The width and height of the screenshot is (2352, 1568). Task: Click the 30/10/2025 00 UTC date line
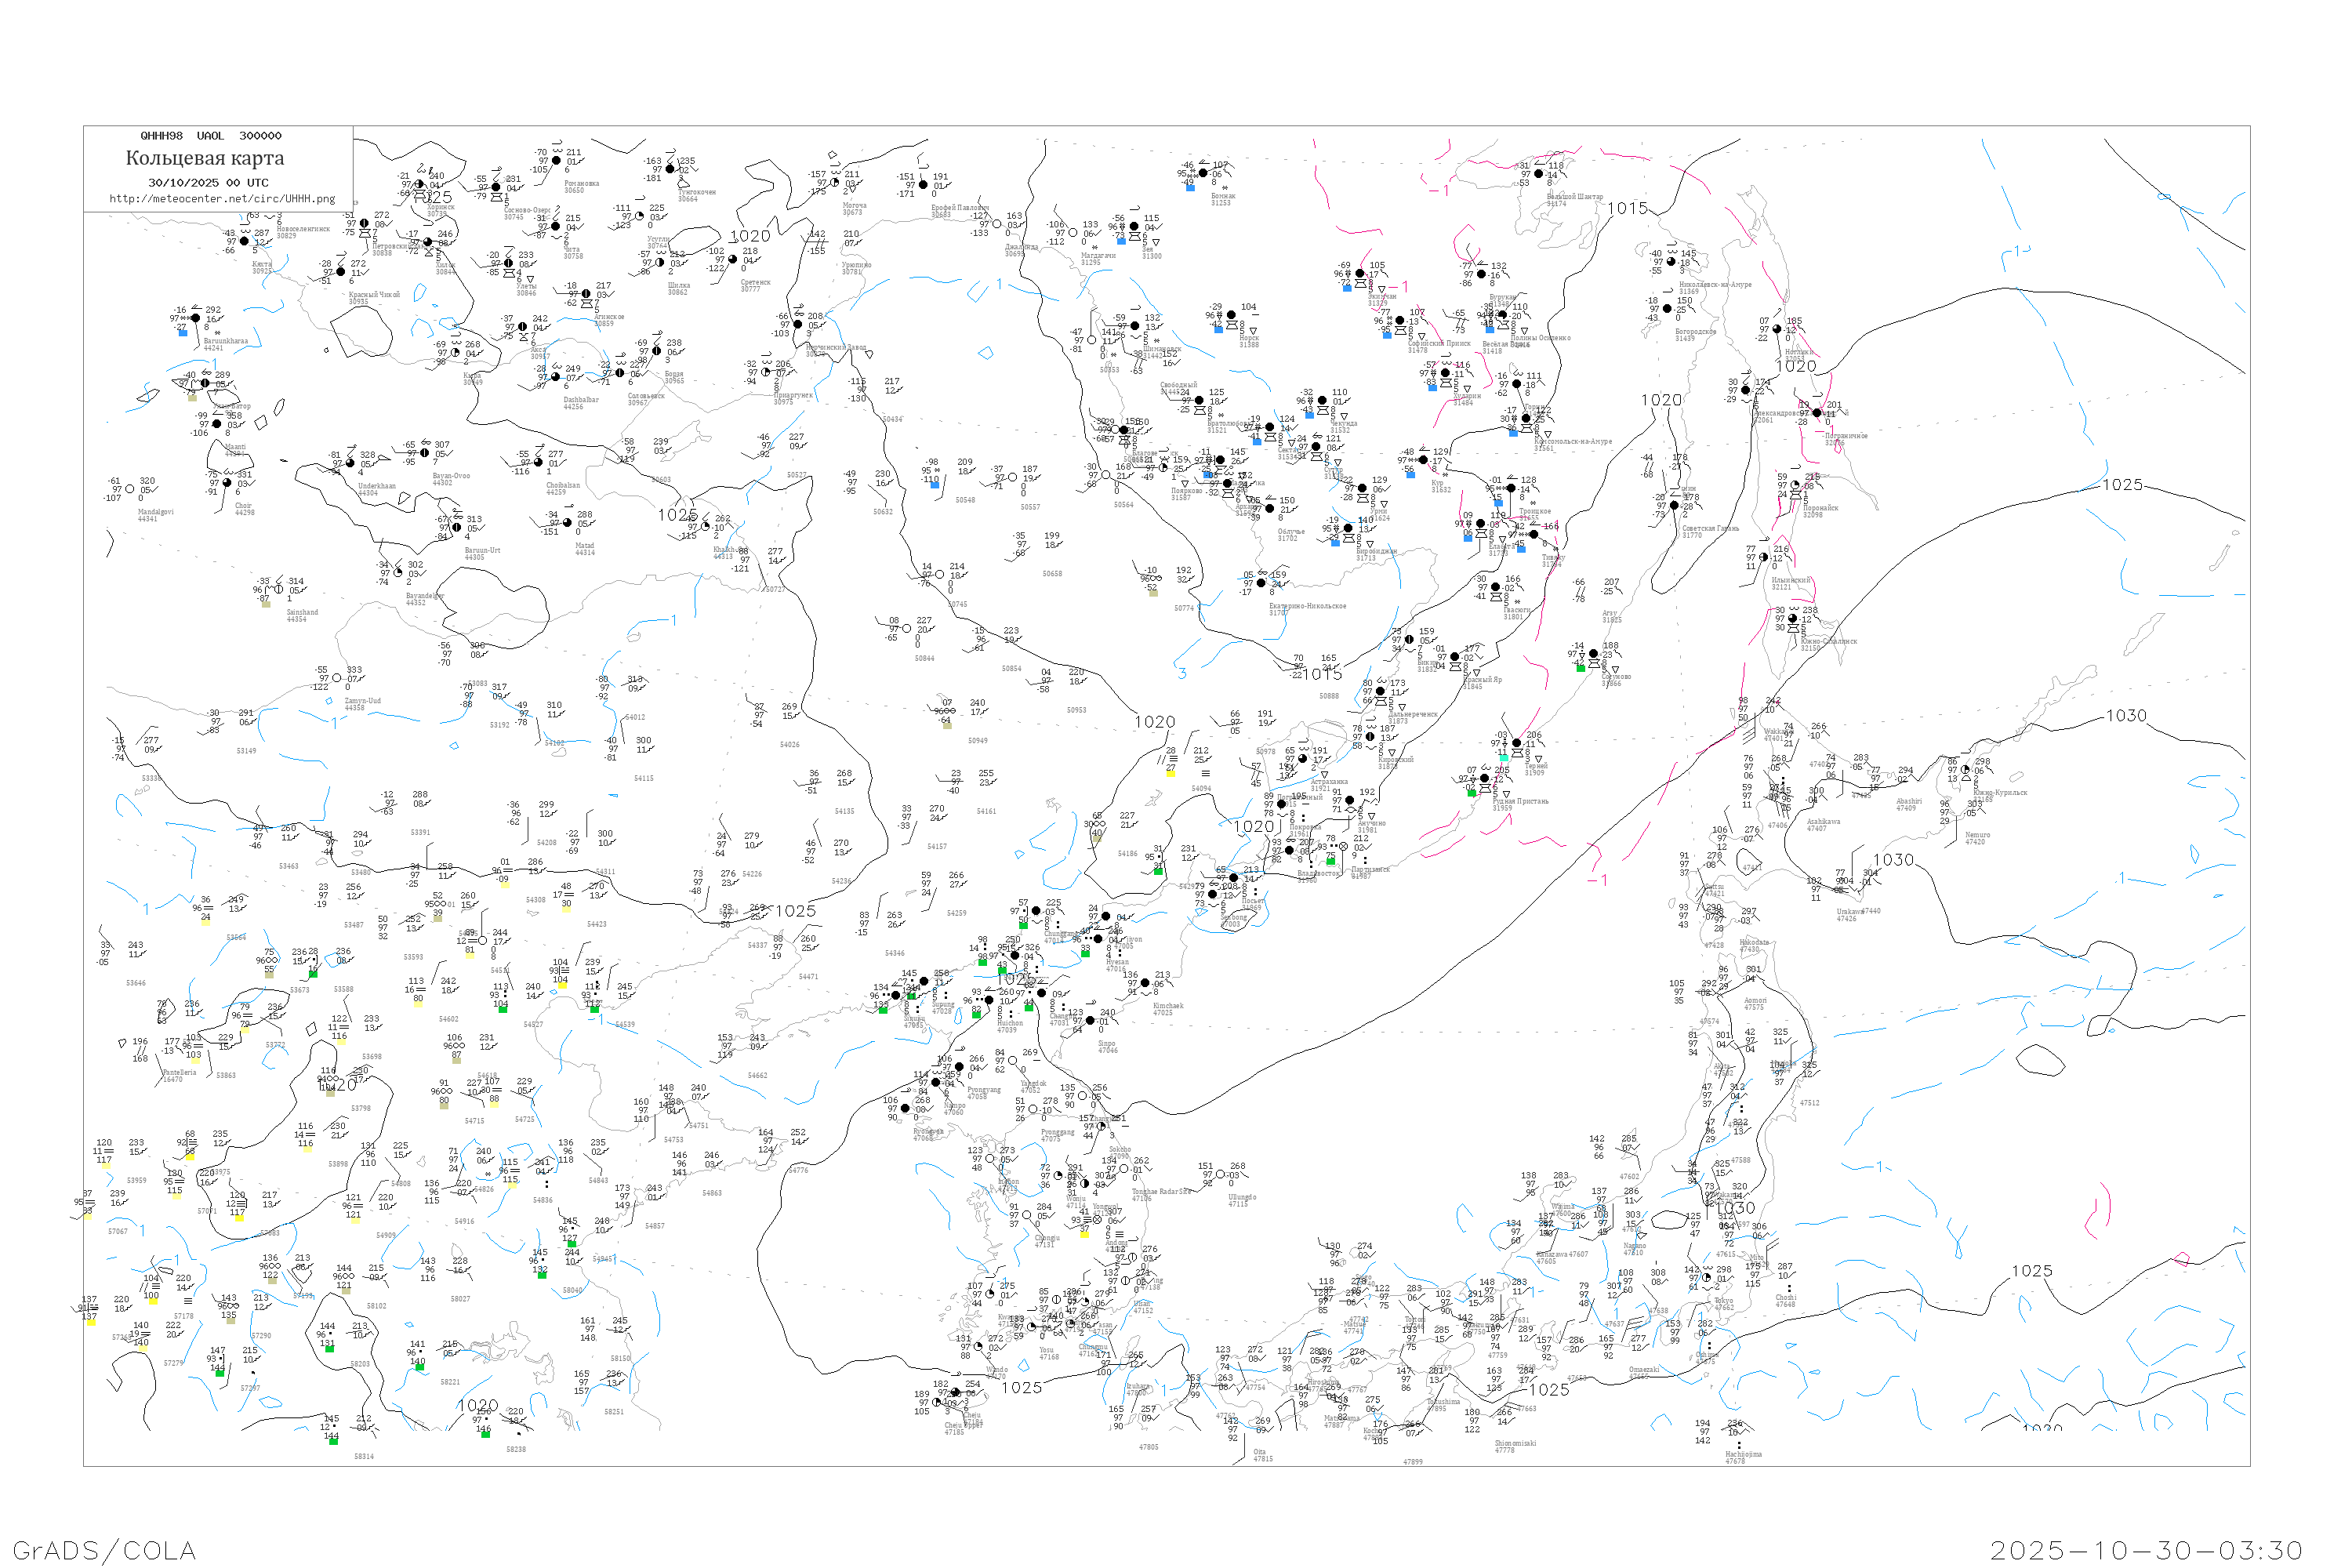[208, 183]
